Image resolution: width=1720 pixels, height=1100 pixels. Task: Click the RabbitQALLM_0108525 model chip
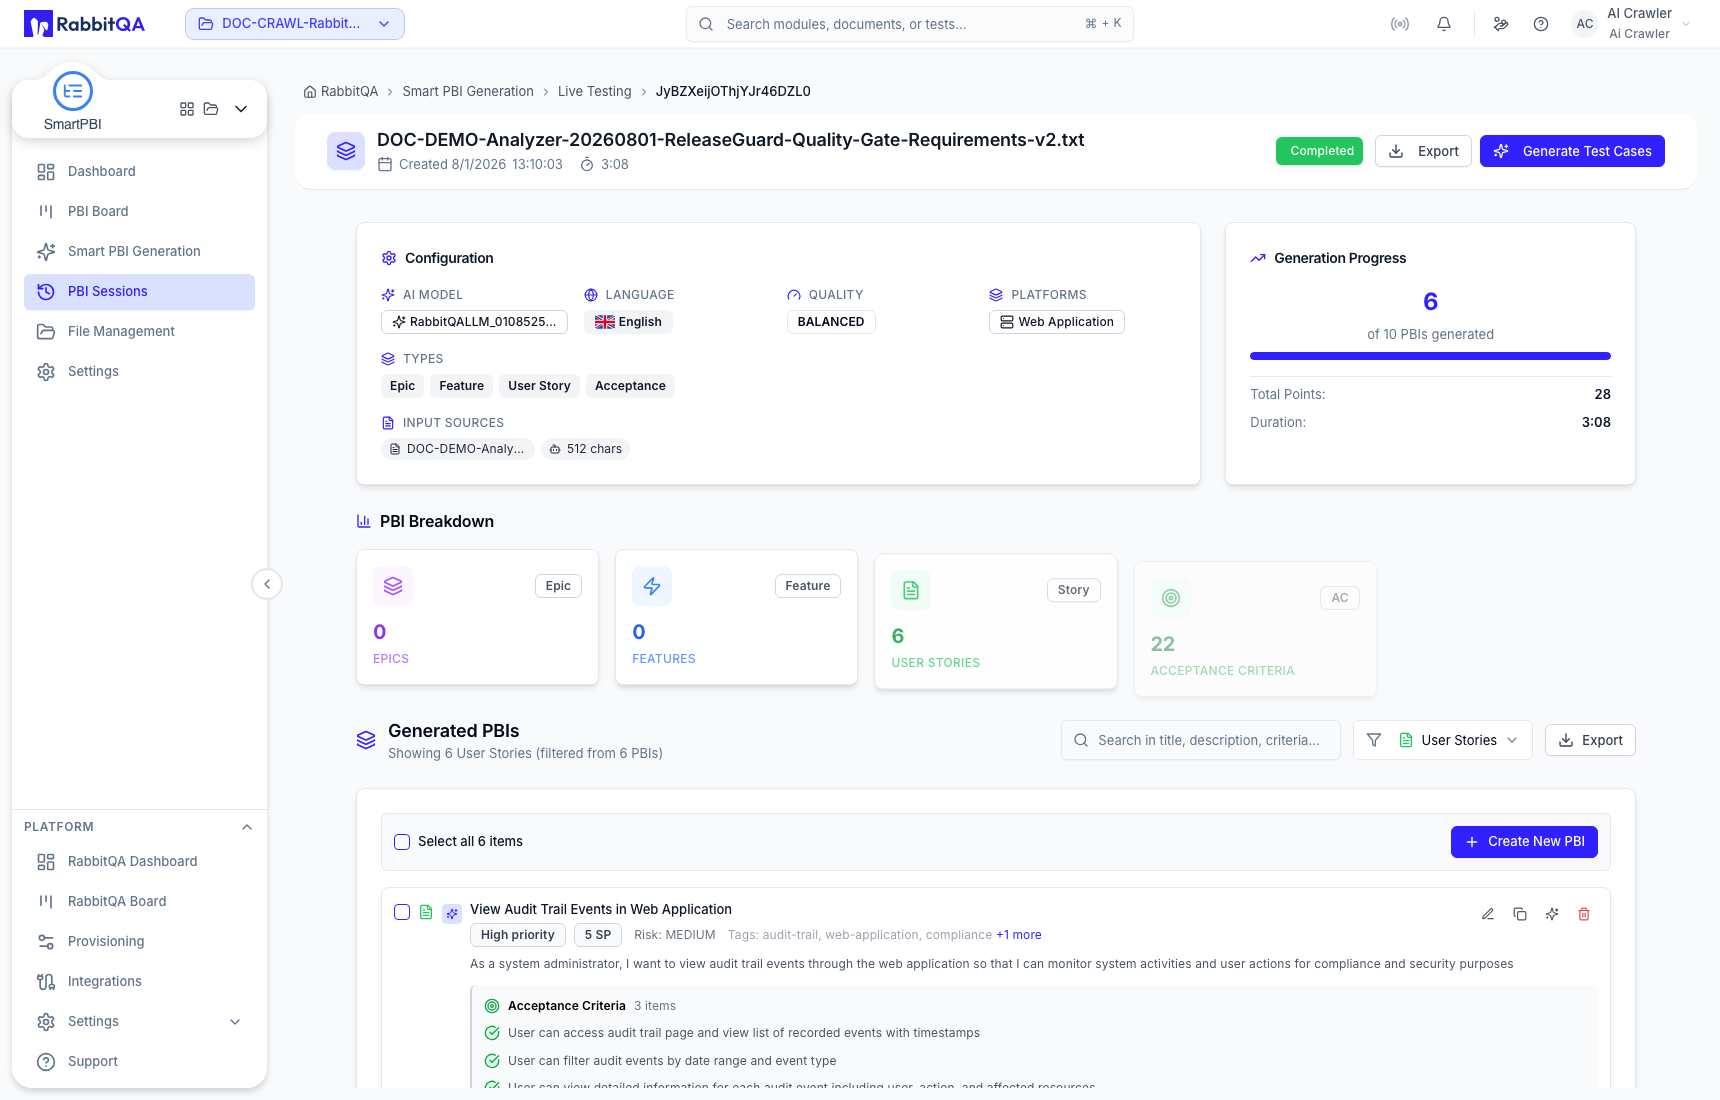click(474, 322)
